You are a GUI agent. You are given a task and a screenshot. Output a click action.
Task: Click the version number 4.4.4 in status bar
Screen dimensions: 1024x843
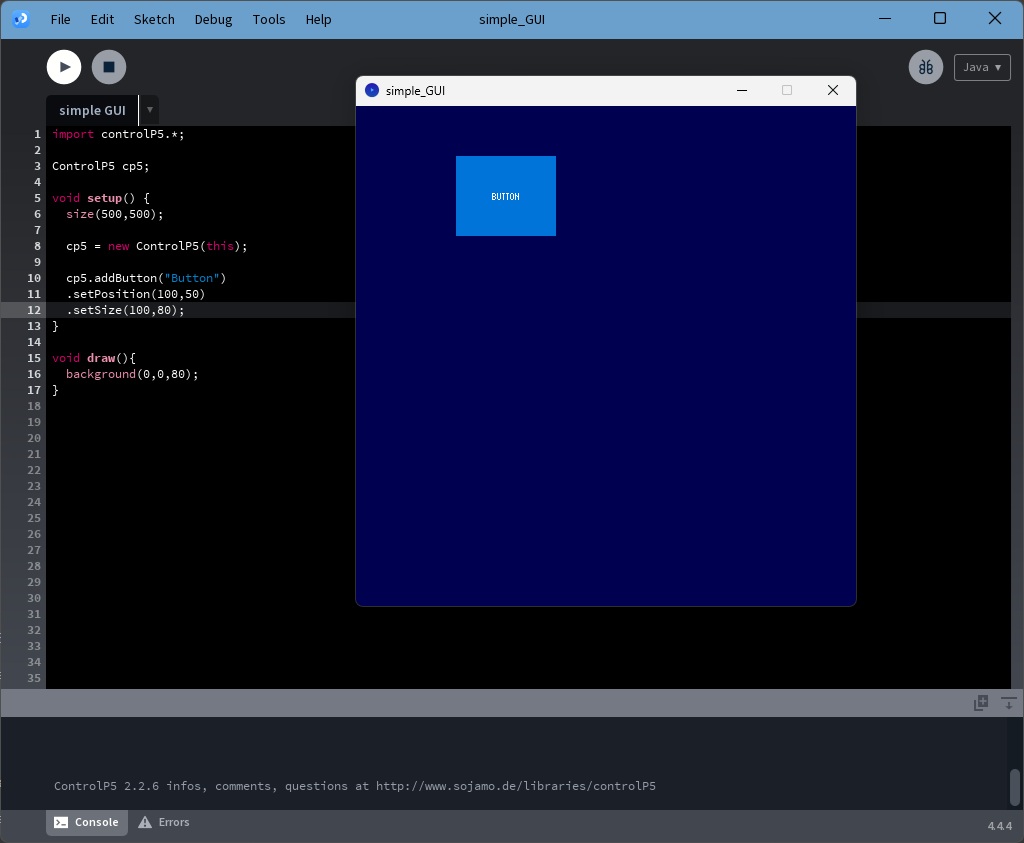coord(999,826)
